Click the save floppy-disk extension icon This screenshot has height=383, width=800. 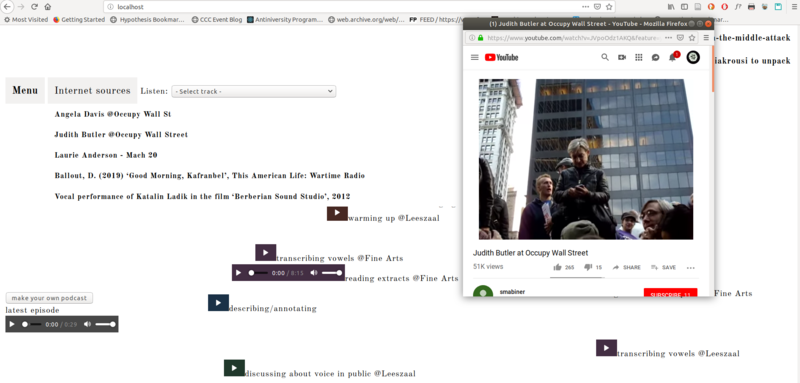pos(778,7)
